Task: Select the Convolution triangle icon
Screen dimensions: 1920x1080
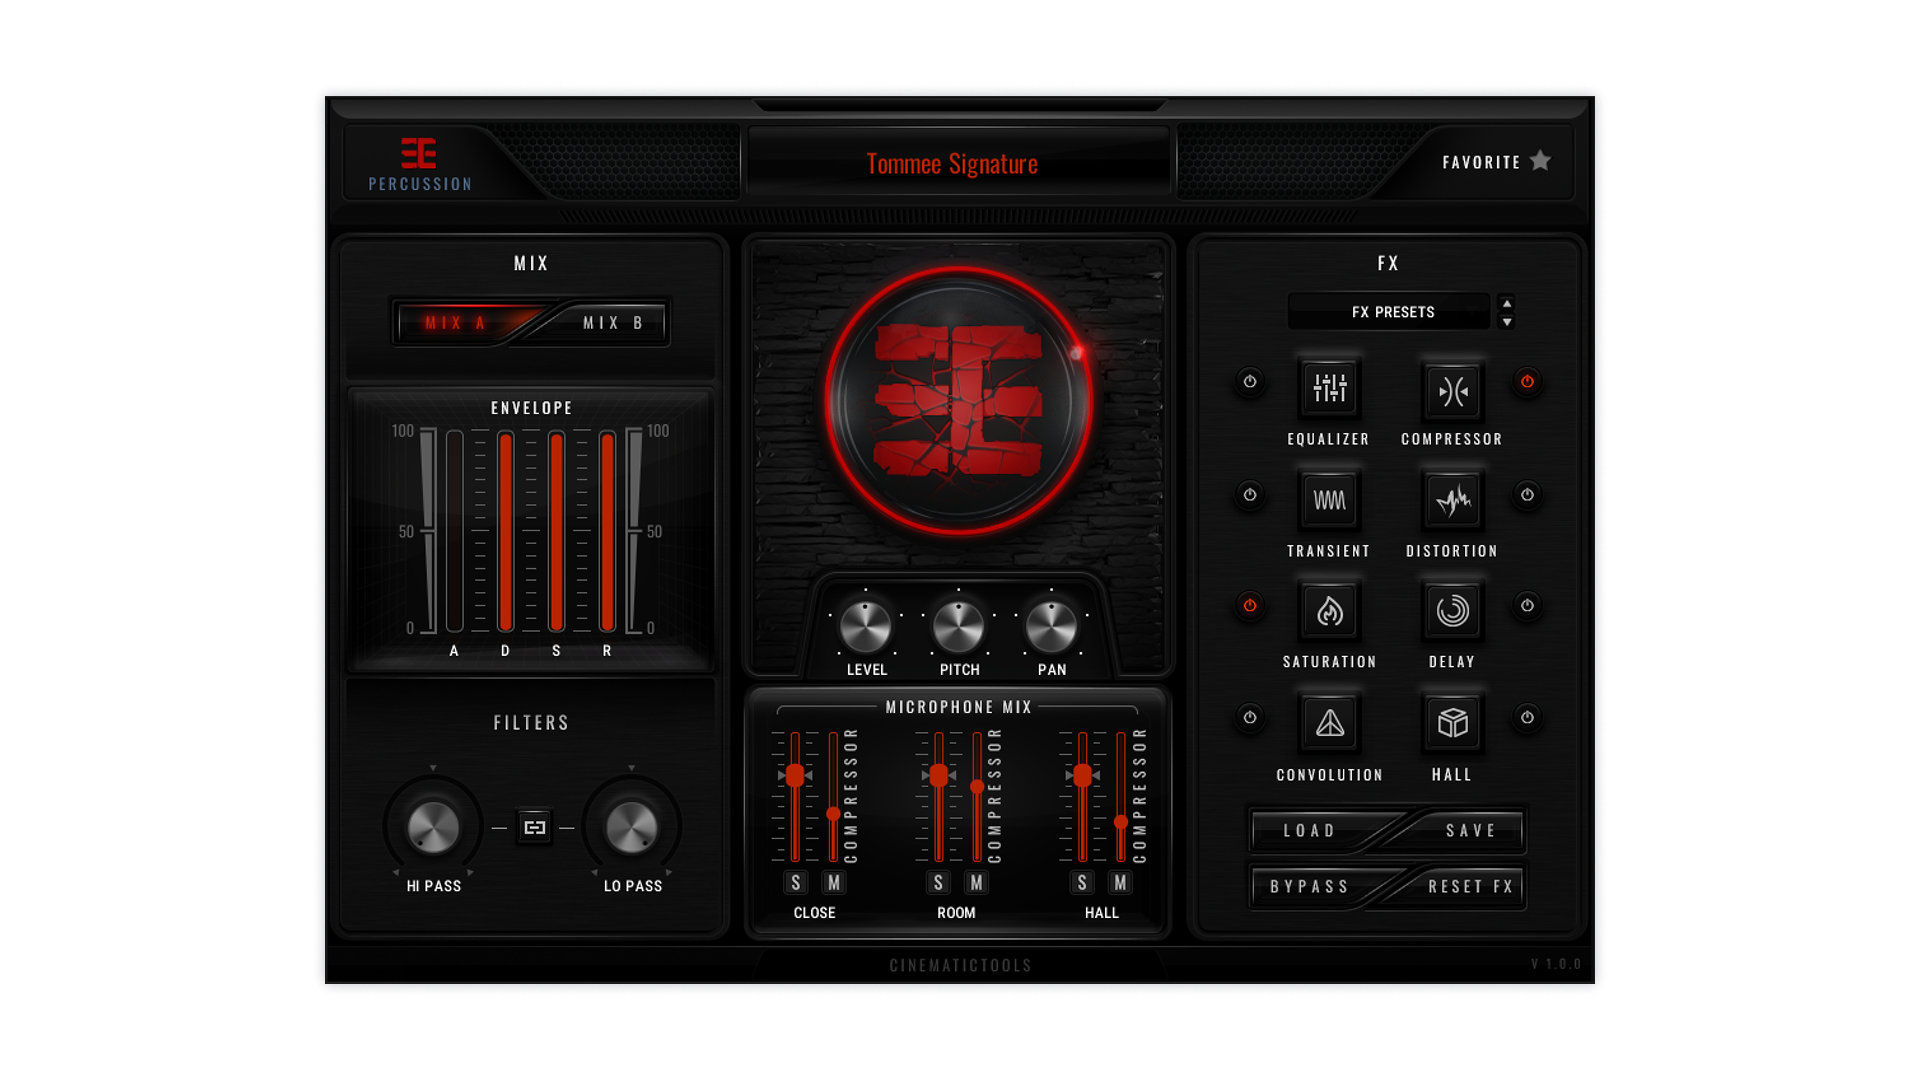Action: pyautogui.click(x=1329, y=723)
